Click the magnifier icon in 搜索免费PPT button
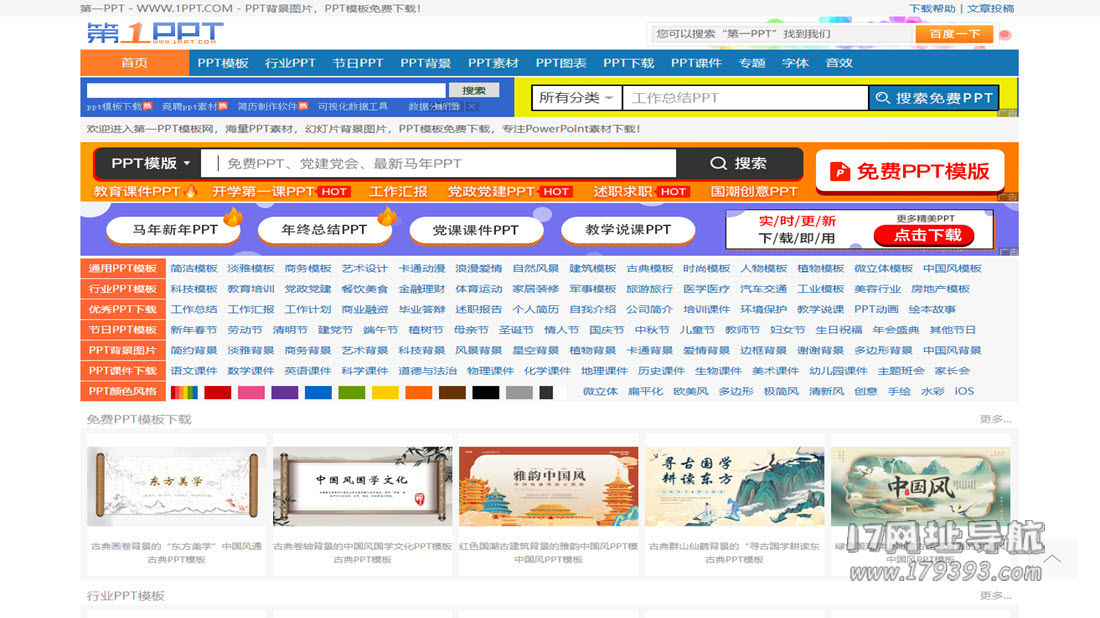This screenshot has width=1100, height=618. pyautogui.click(x=883, y=98)
